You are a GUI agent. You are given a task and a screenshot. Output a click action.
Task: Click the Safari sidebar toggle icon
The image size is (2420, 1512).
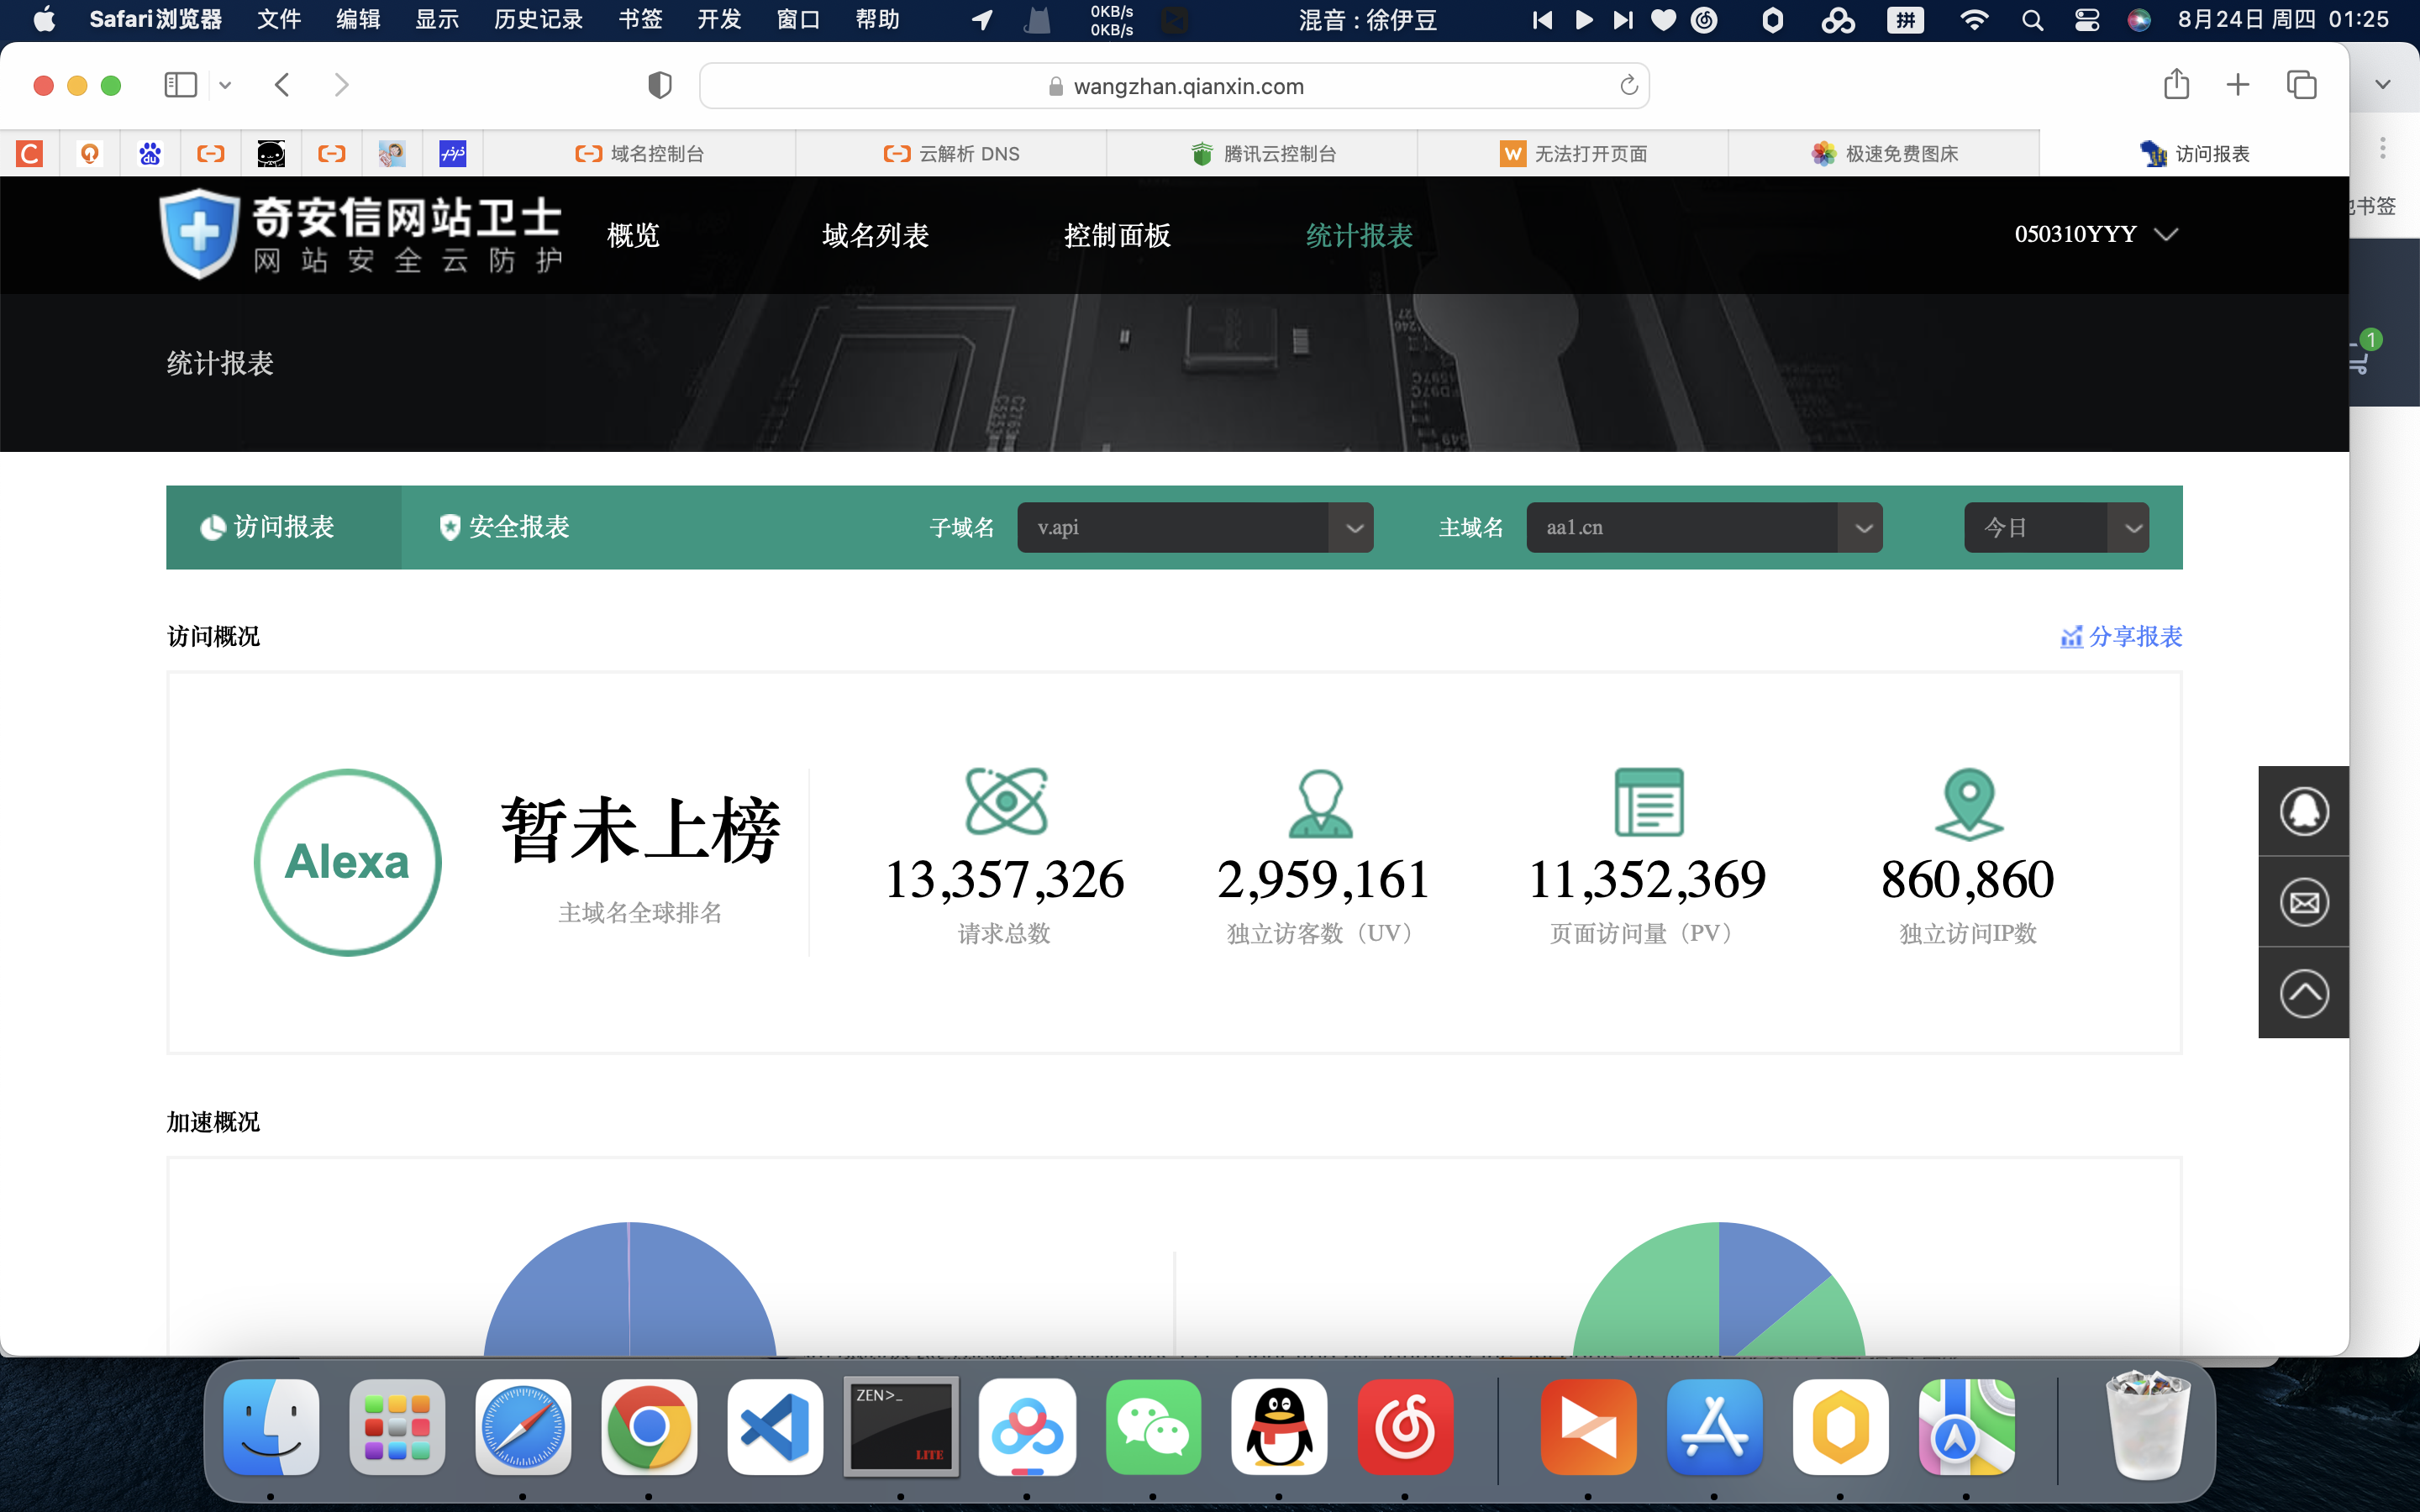pos(180,85)
